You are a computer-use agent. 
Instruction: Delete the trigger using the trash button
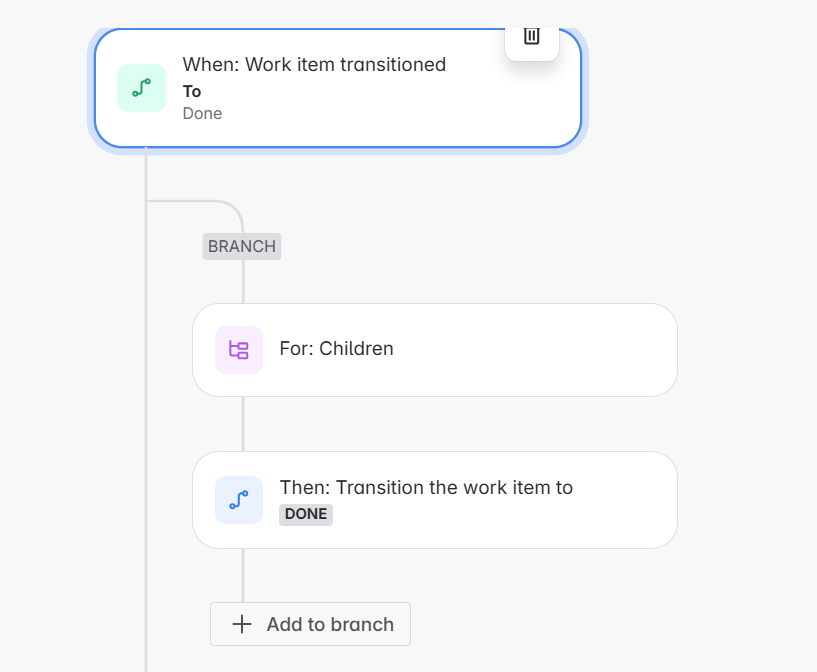[x=531, y=37]
